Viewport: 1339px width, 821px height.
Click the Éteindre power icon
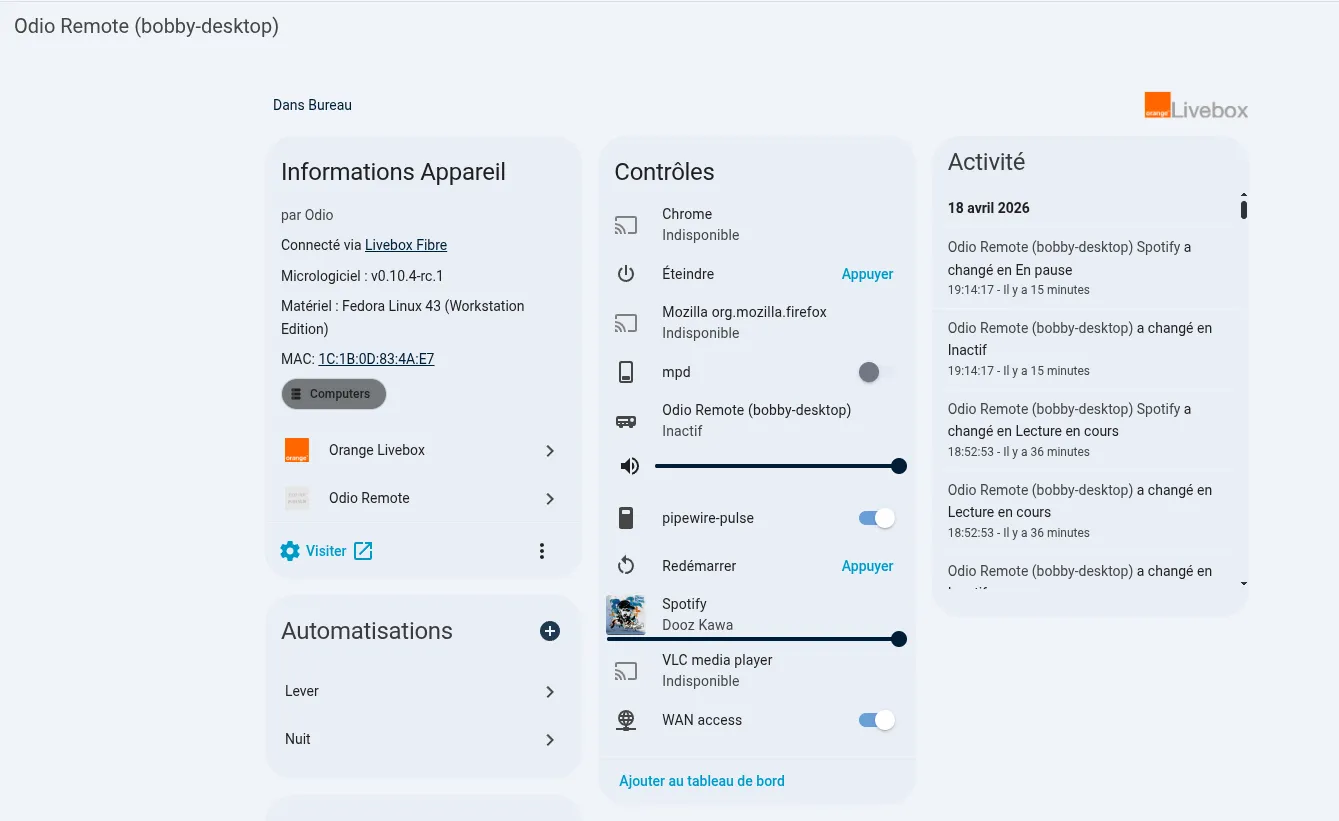626,274
